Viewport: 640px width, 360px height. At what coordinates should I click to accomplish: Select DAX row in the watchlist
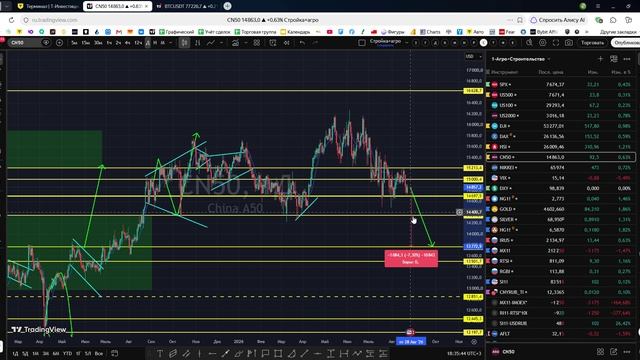pyautogui.click(x=561, y=136)
